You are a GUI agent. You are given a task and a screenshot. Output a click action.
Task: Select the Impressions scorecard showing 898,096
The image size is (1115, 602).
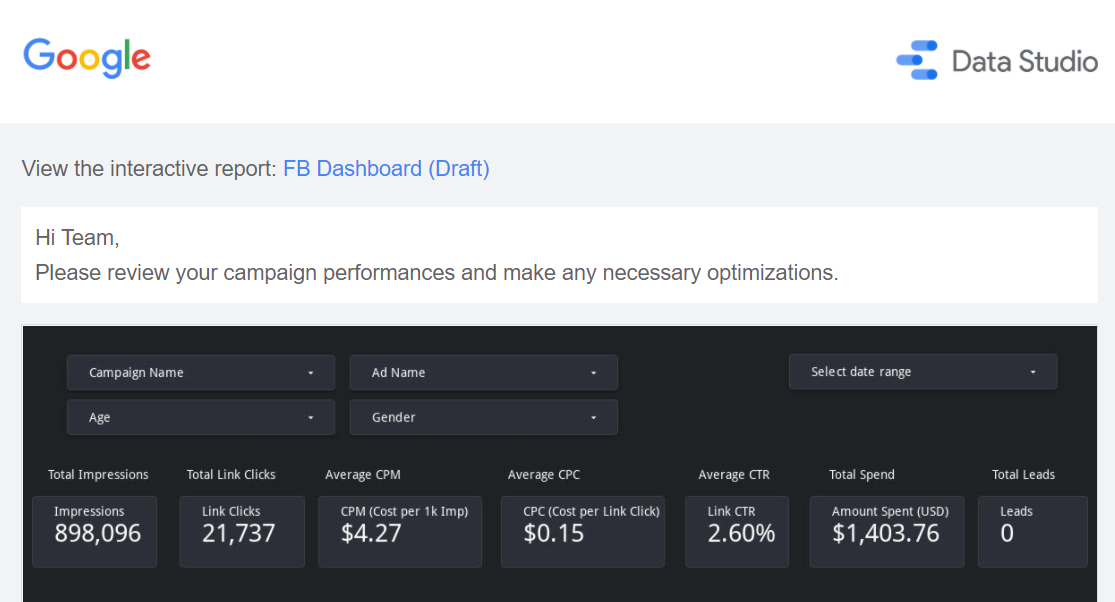coord(95,531)
